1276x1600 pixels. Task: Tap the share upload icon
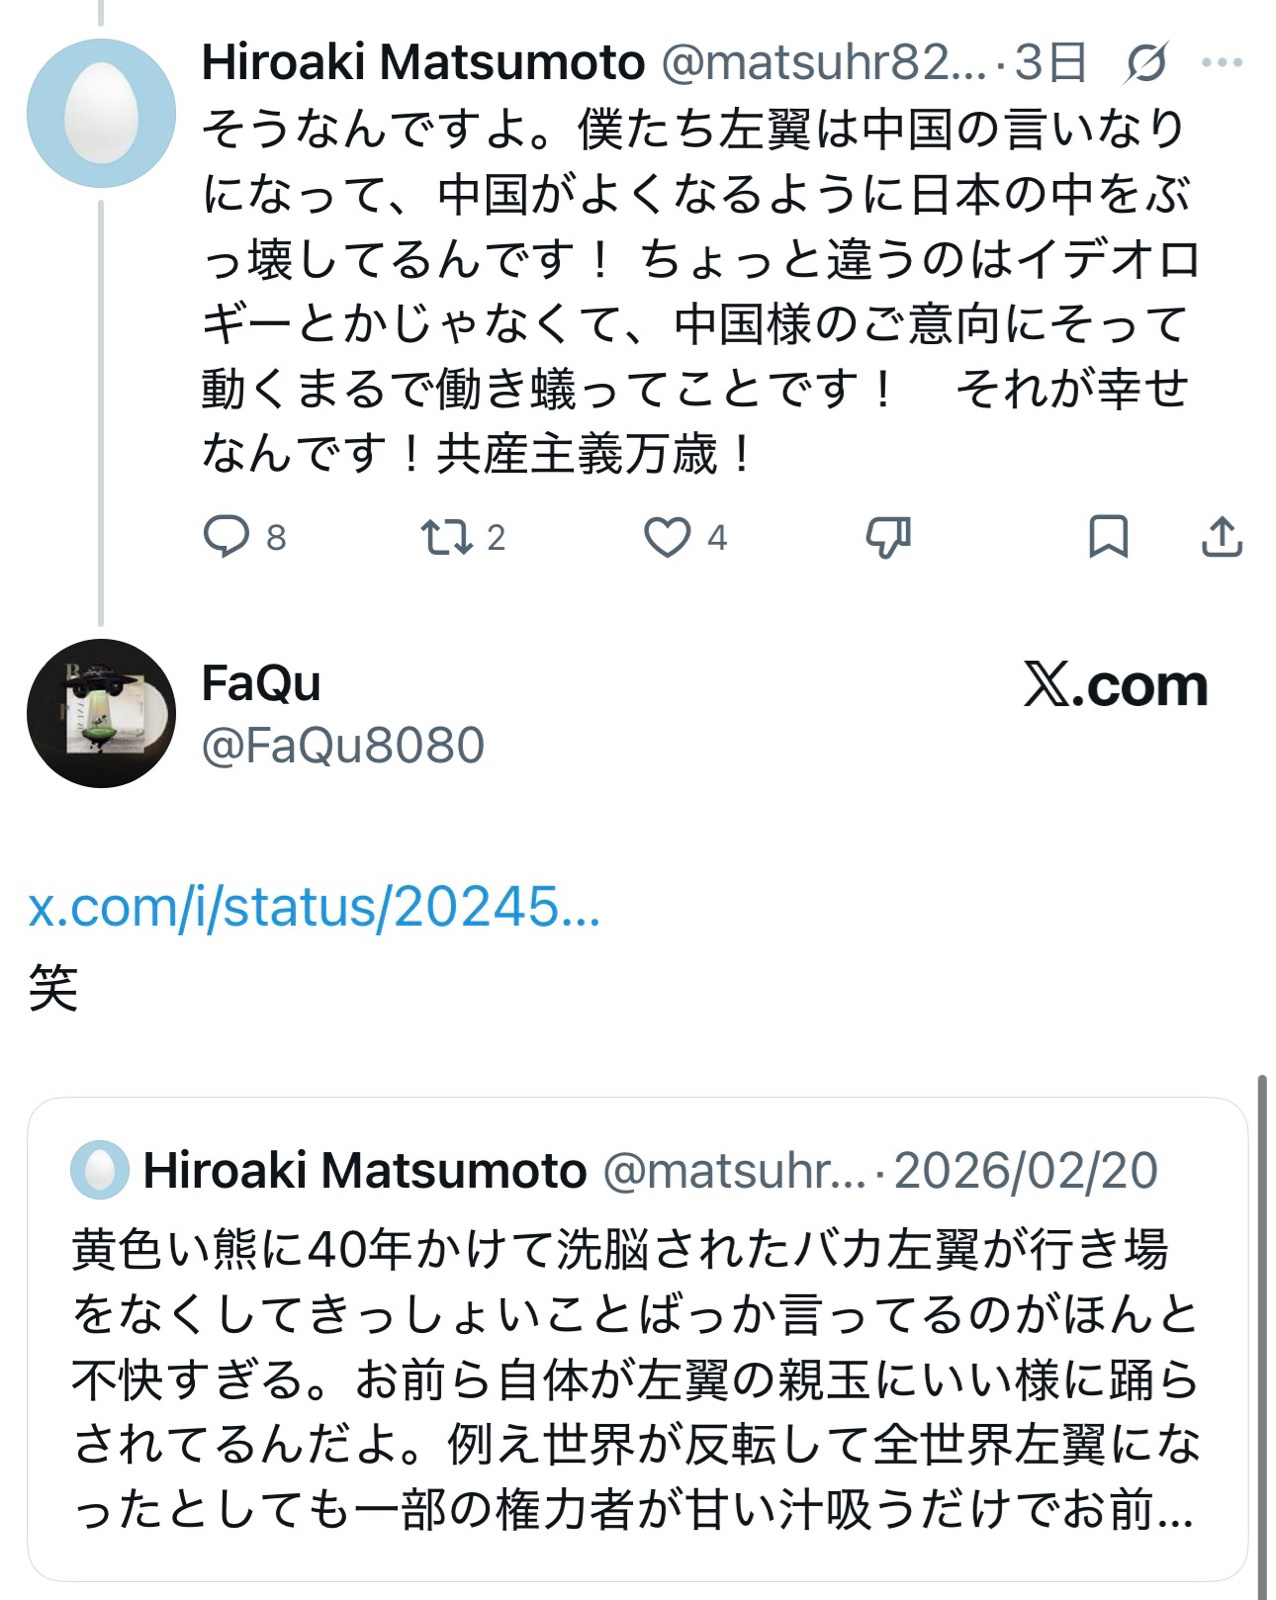click(1221, 537)
